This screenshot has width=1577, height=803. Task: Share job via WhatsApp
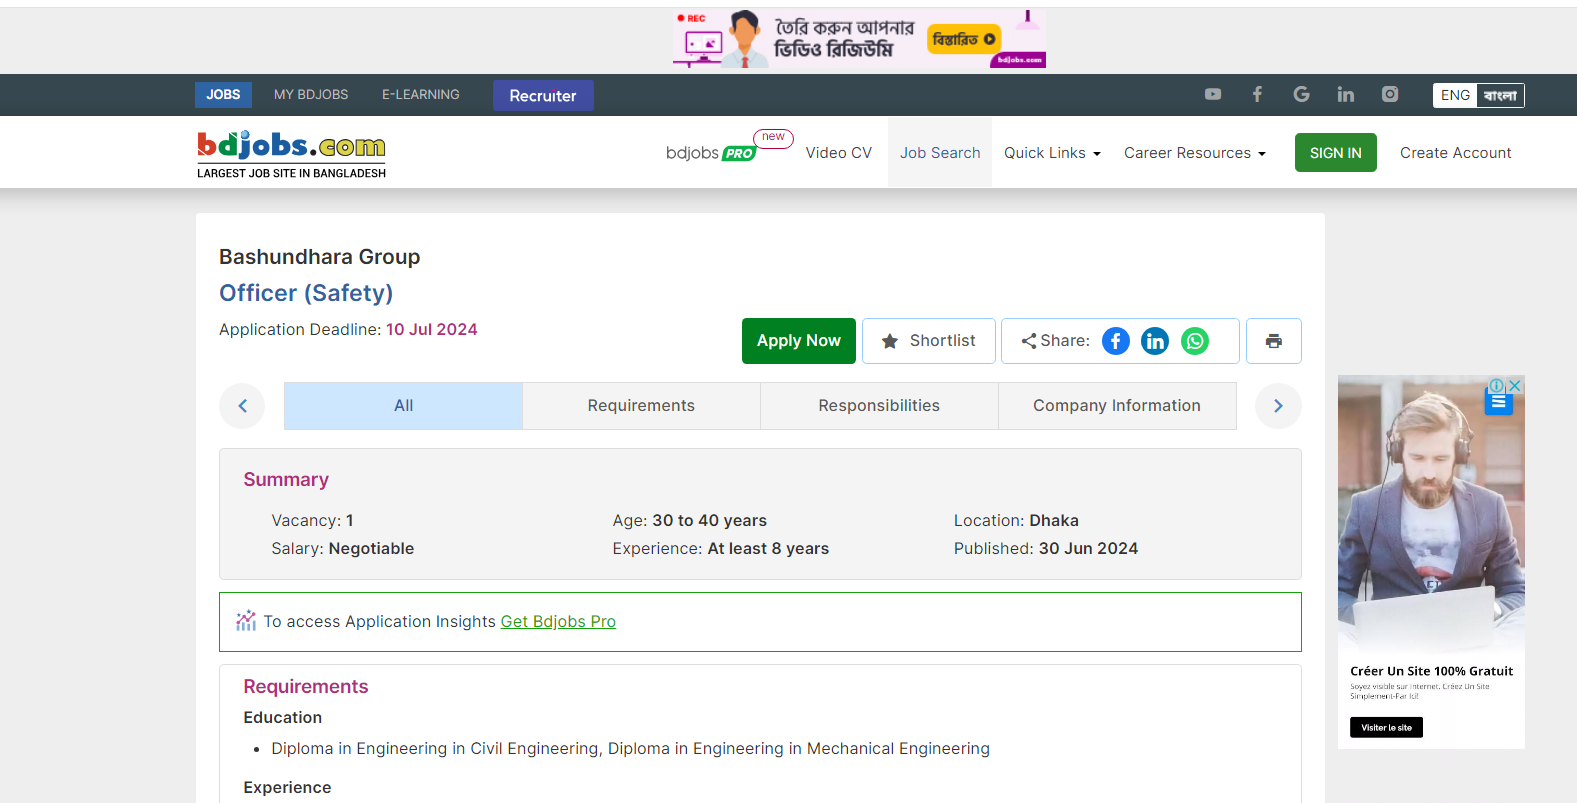[x=1195, y=341]
